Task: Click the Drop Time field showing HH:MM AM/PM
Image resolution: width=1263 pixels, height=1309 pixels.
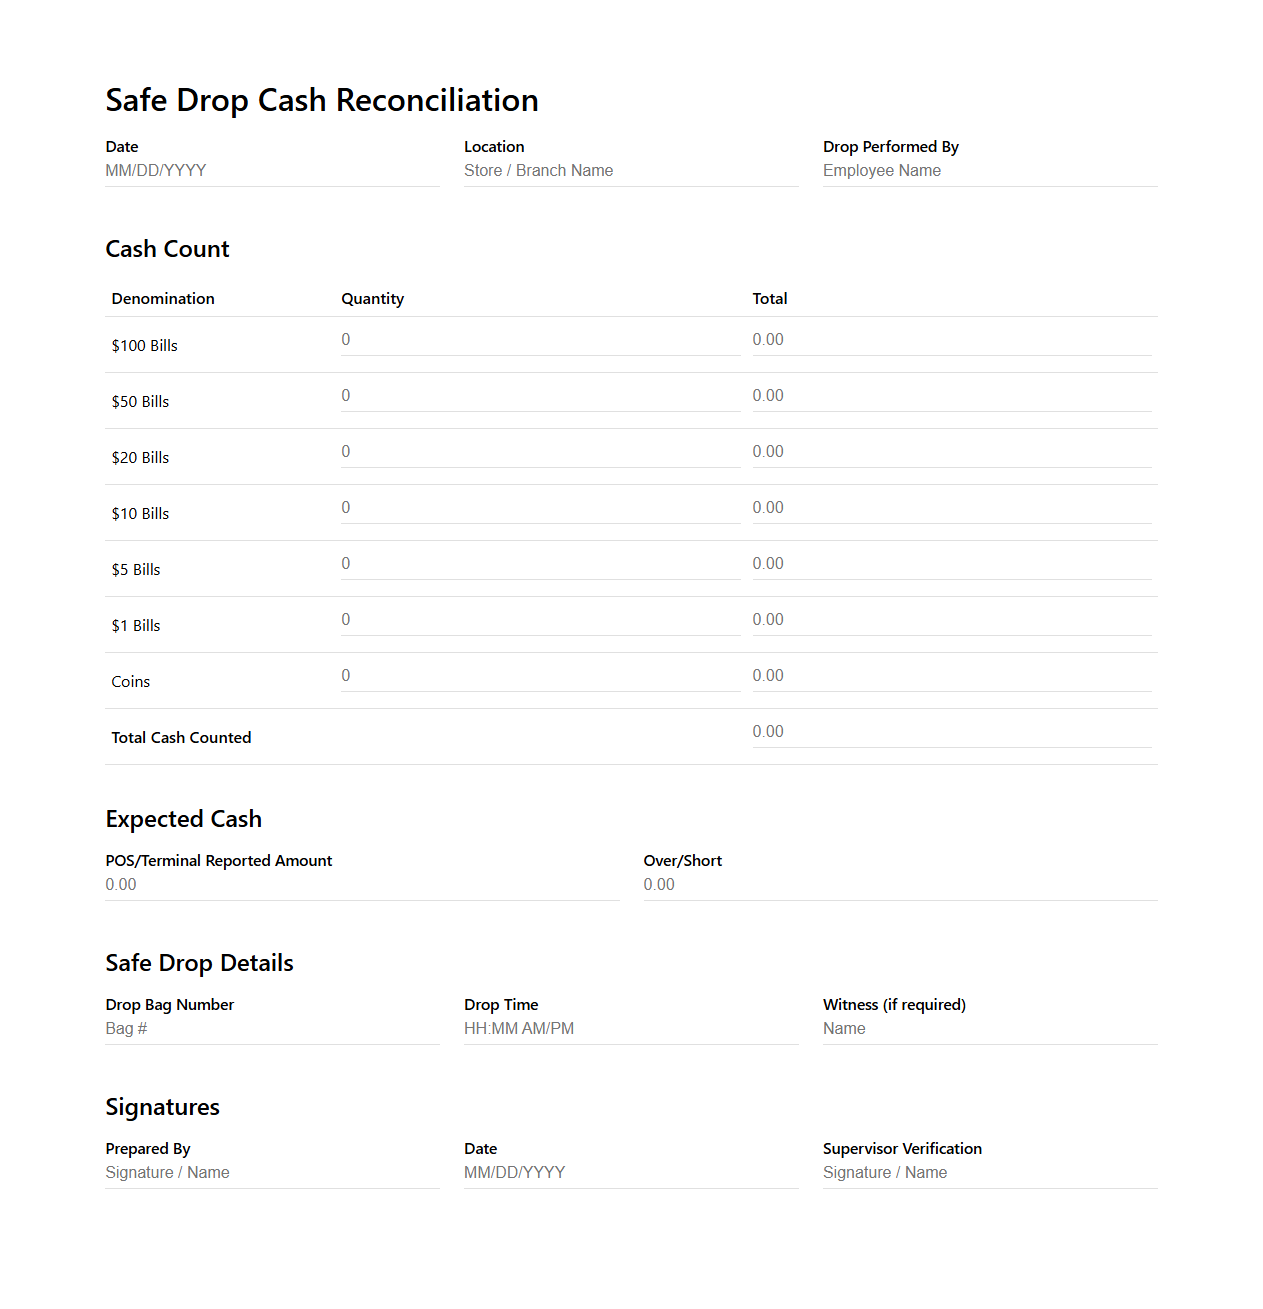Action: click(x=630, y=1028)
